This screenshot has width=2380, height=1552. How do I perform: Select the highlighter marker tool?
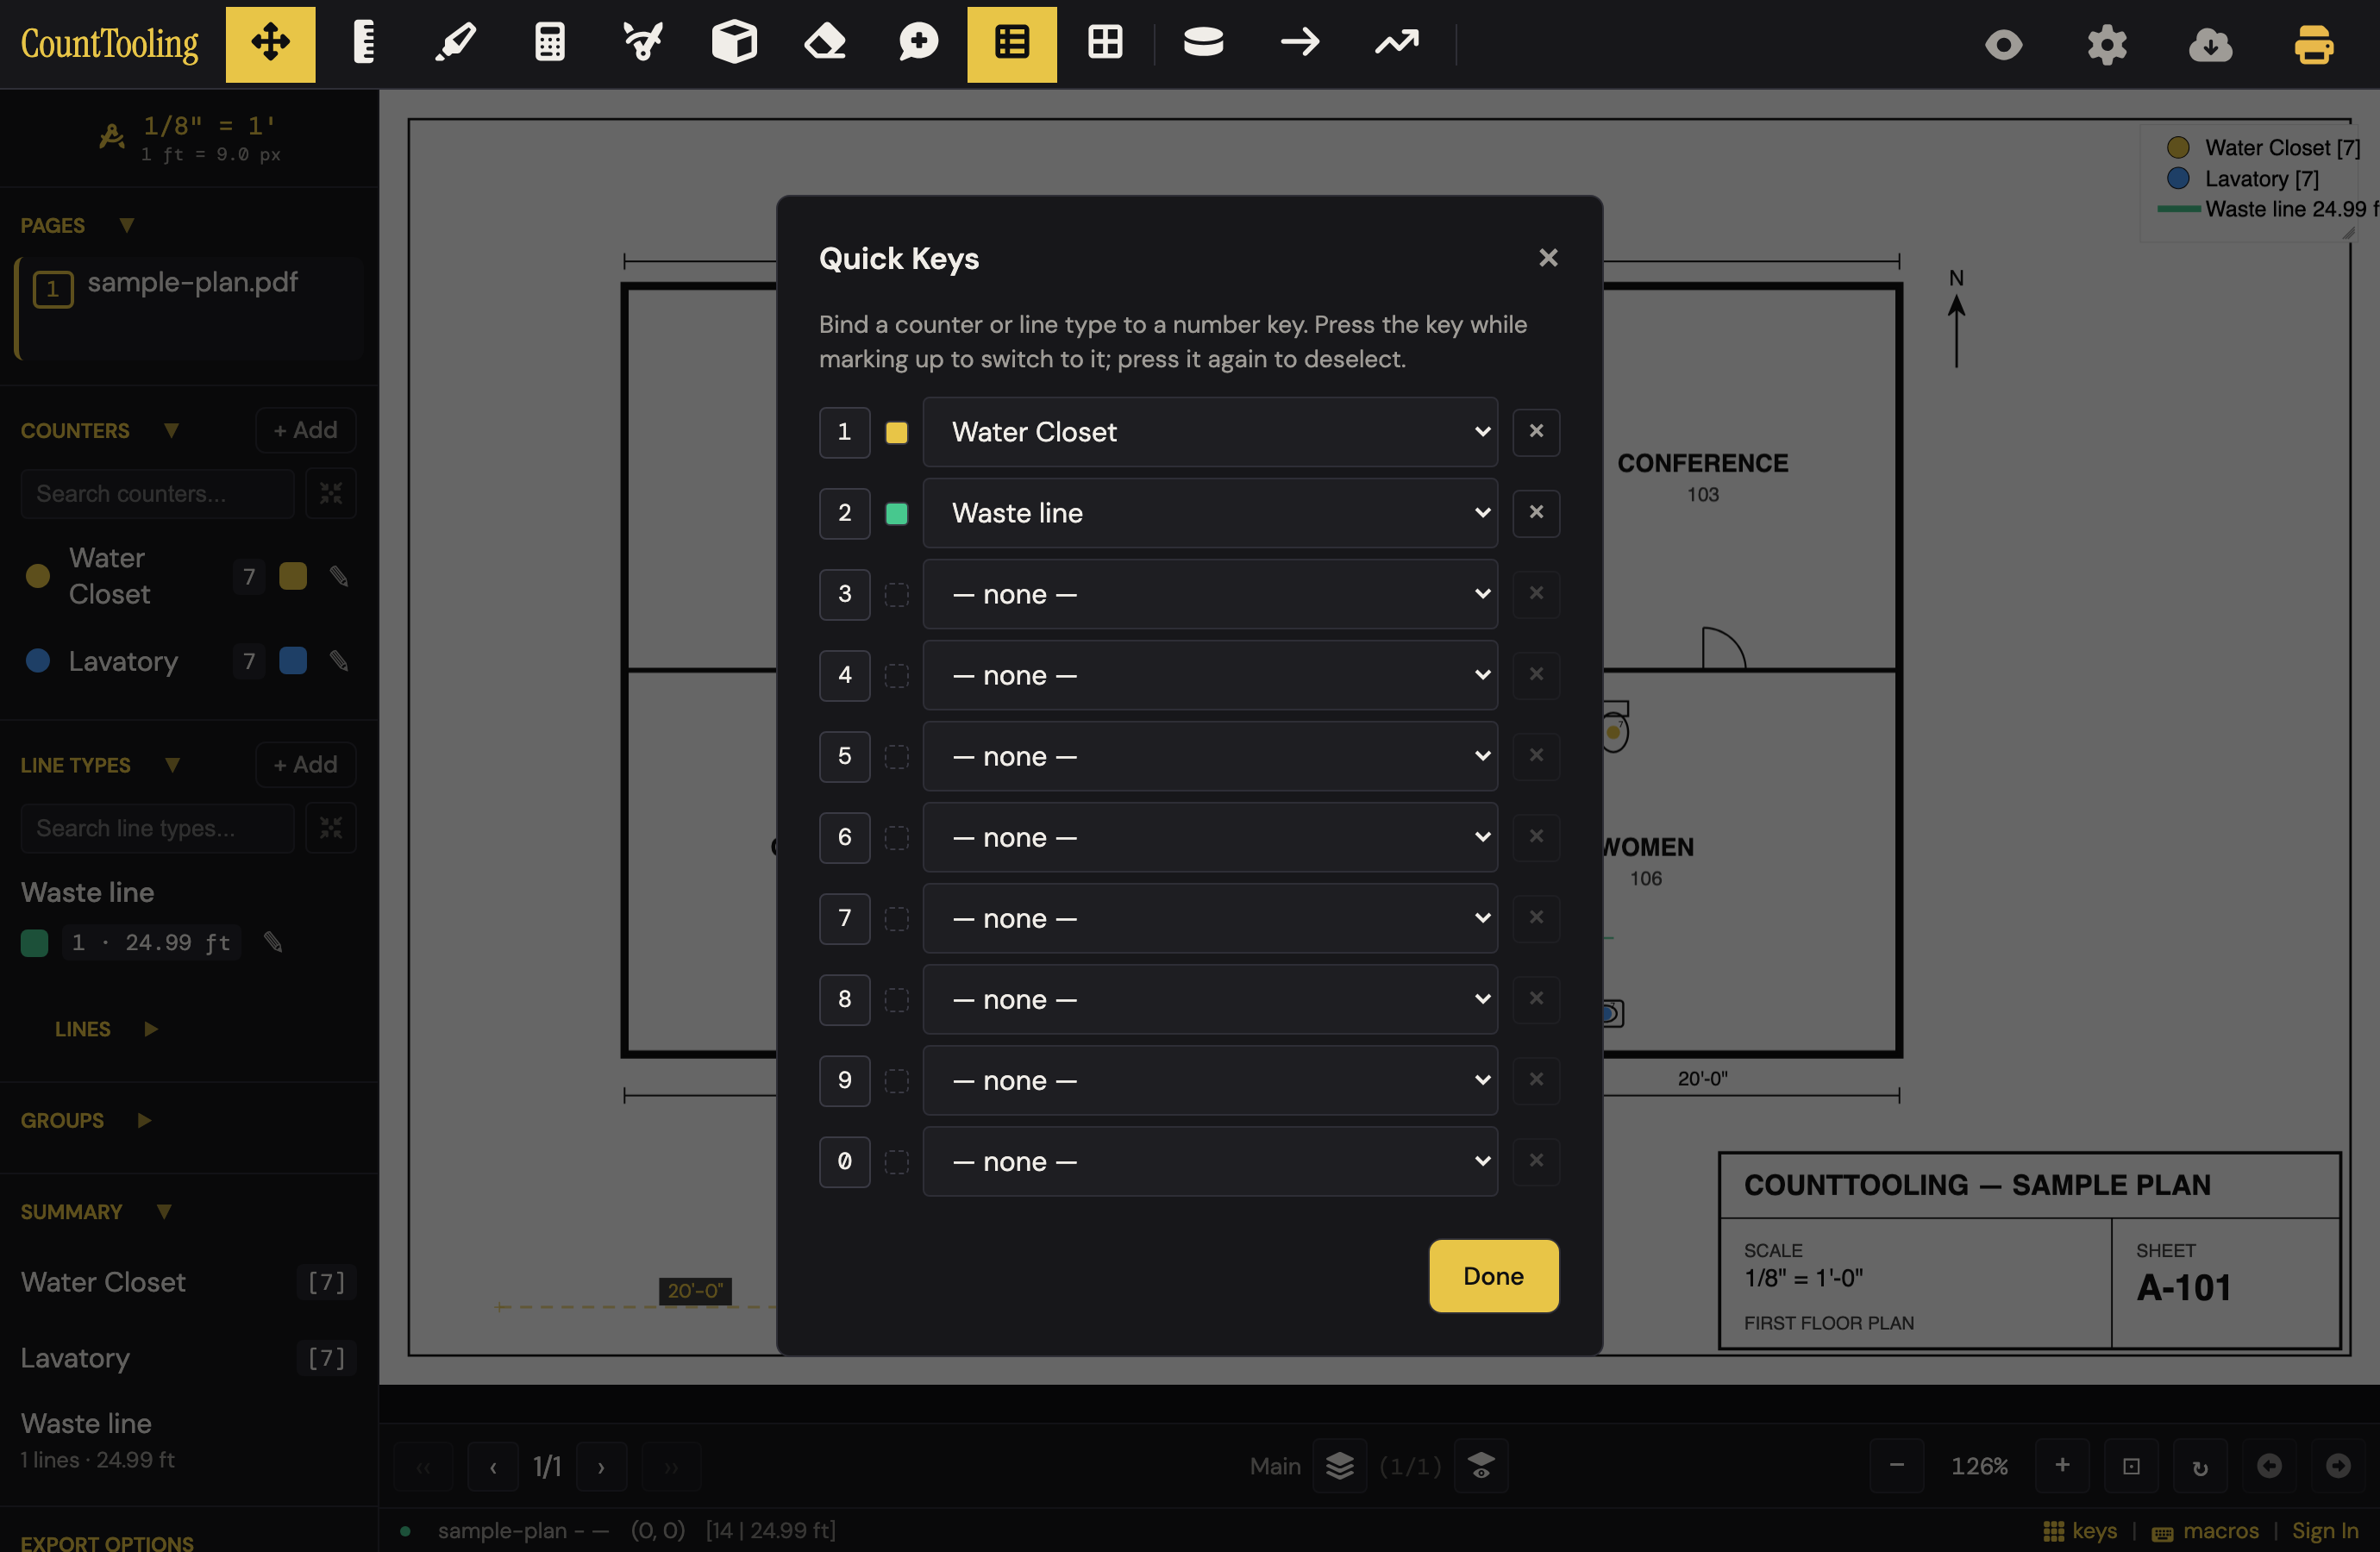456,44
